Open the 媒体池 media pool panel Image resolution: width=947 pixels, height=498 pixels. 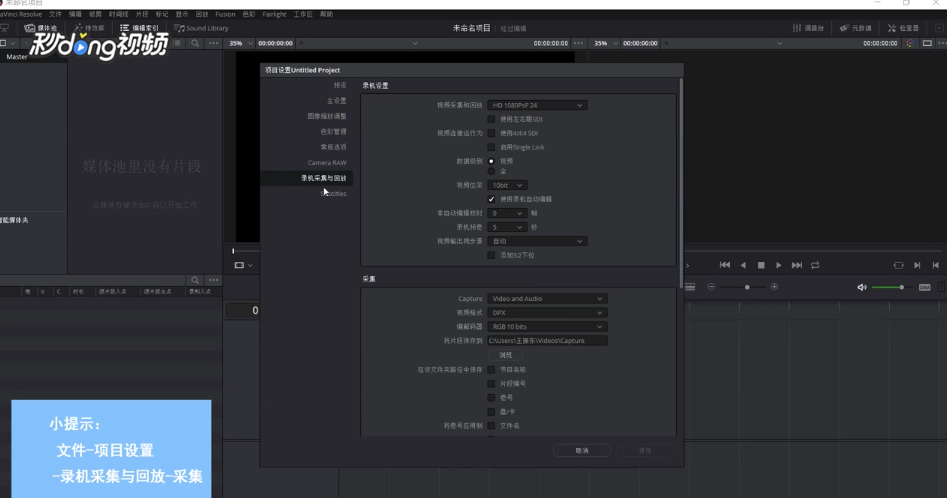40,28
